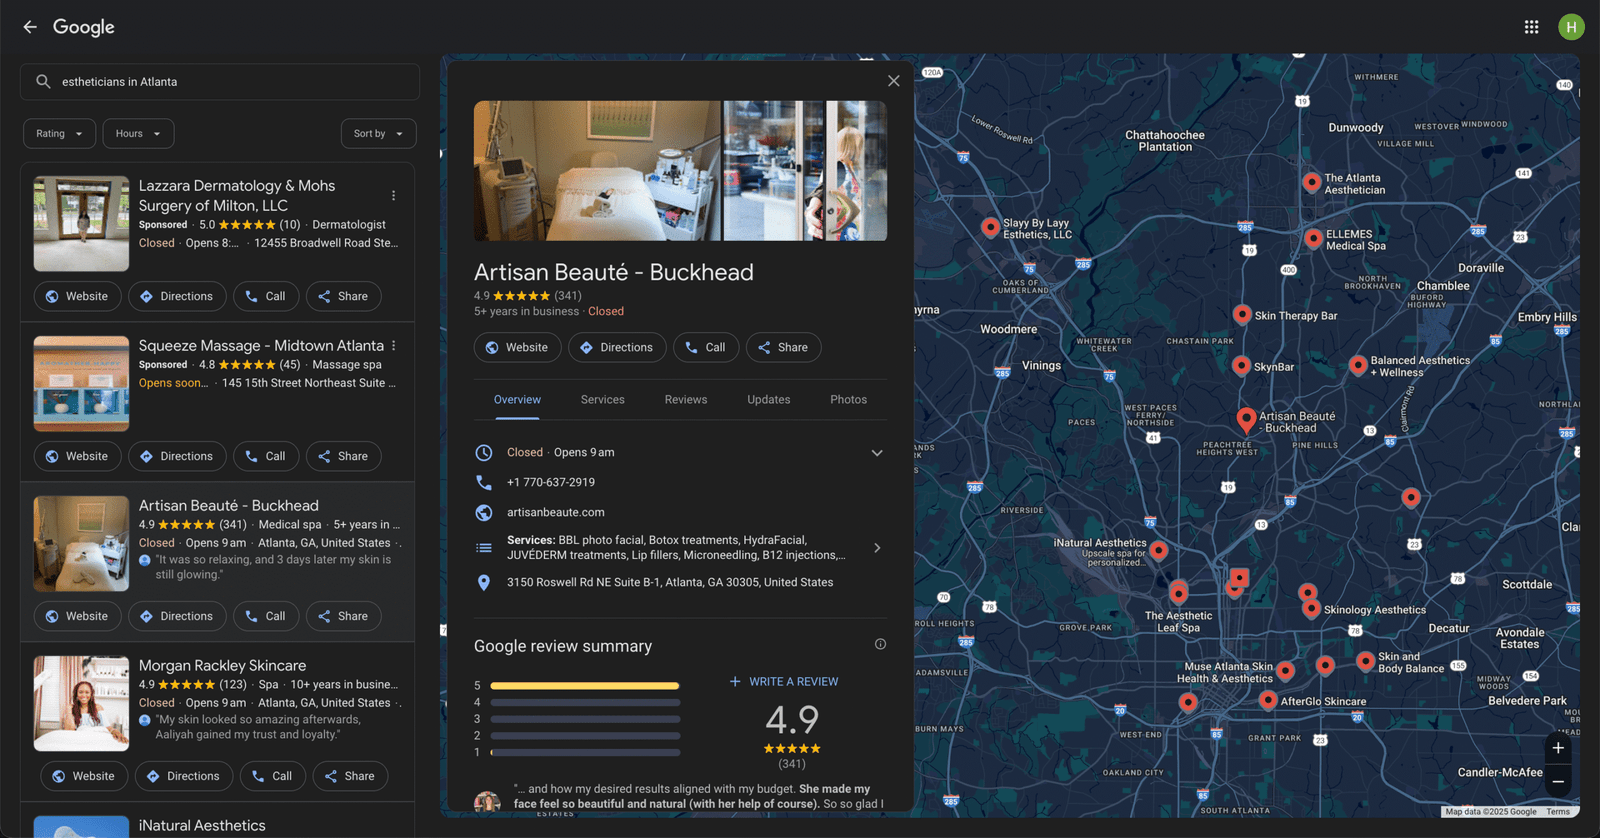The height and width of the screenshot is (838, 1600).
Task: Select the Skin and Body Balance pin
Action: click(x=1365, y=661)
